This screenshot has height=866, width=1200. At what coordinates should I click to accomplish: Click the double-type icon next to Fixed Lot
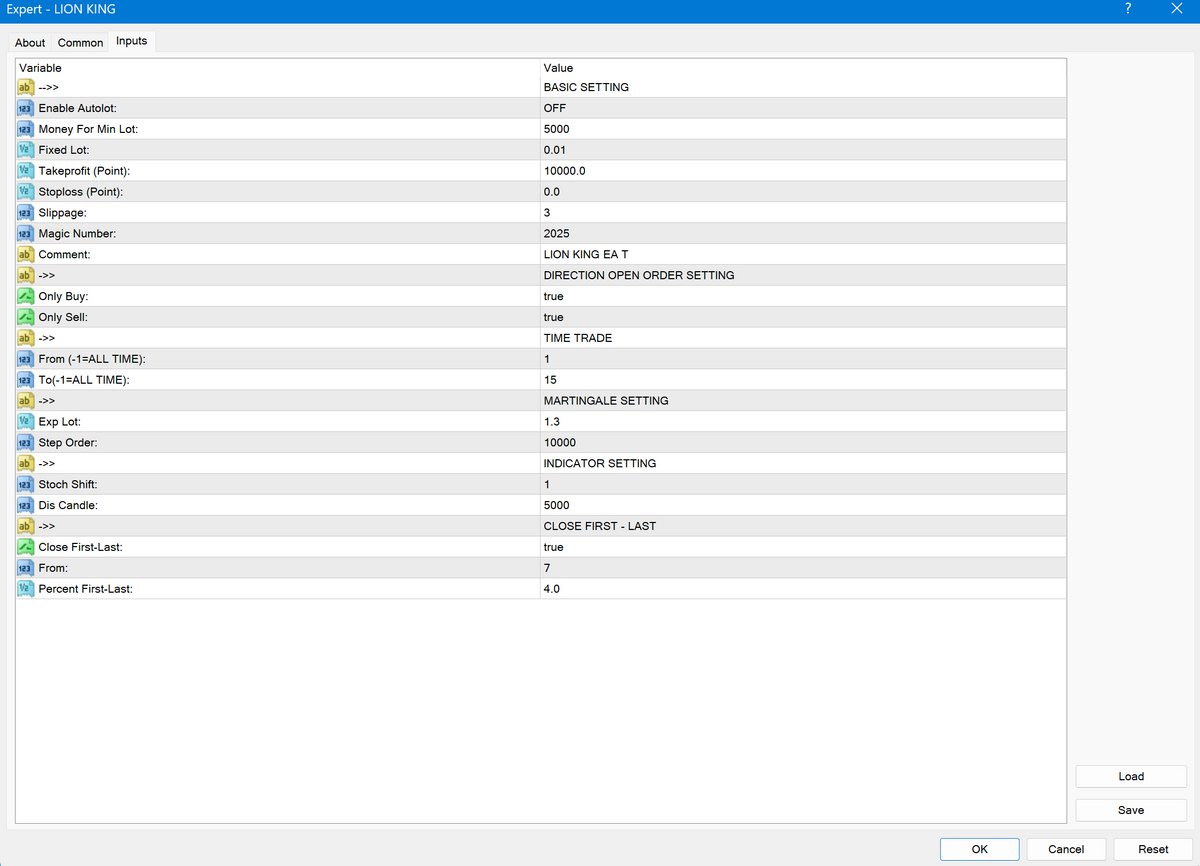click(26, 150)
